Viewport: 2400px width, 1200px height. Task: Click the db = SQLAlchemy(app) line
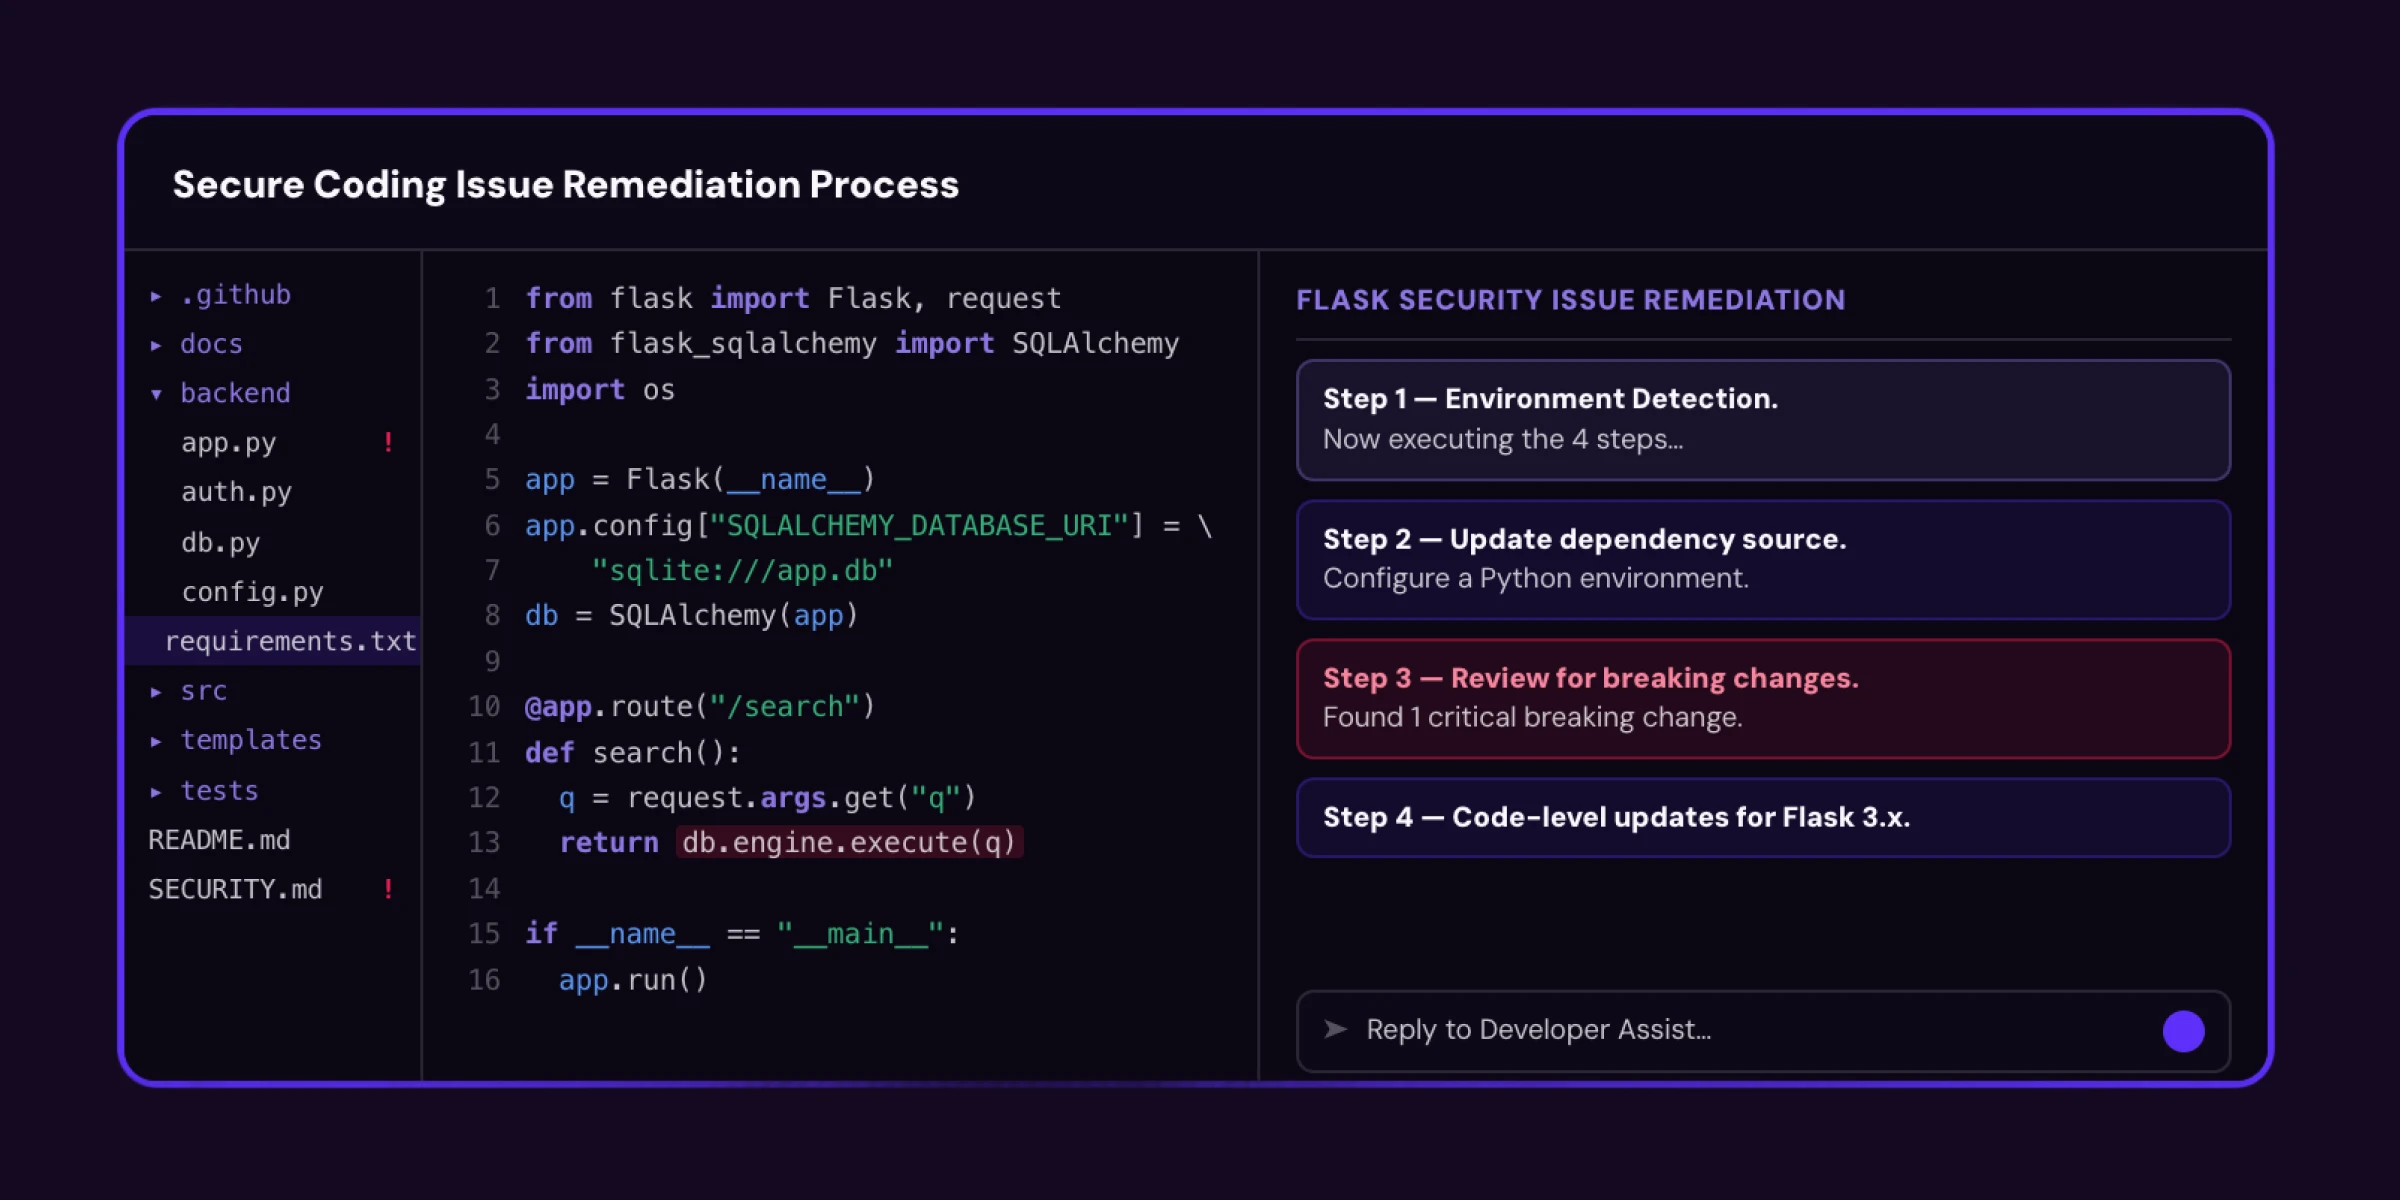point(692,615)
